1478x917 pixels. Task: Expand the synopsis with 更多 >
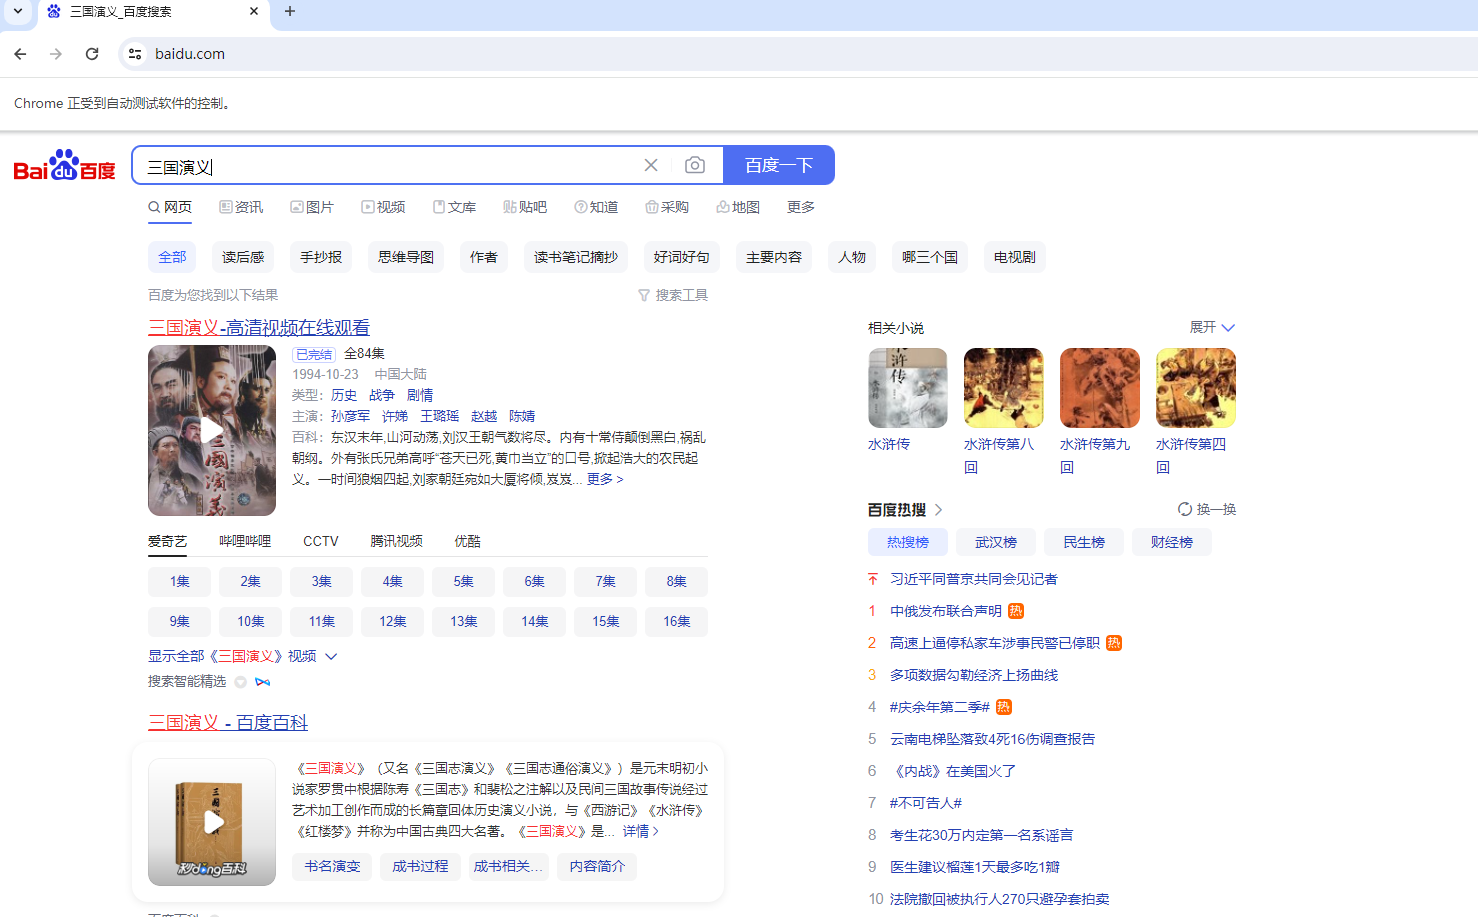(605, 480)
